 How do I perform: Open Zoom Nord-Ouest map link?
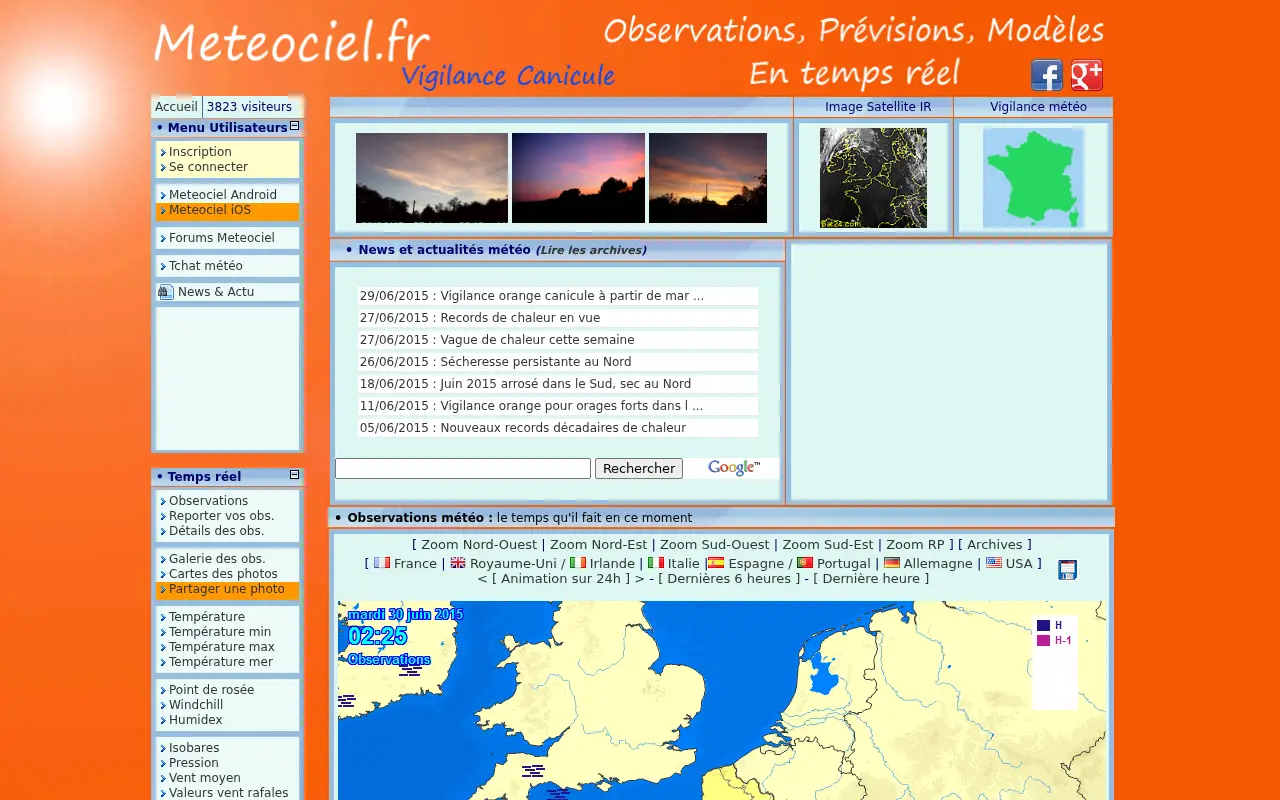(479, 545)
